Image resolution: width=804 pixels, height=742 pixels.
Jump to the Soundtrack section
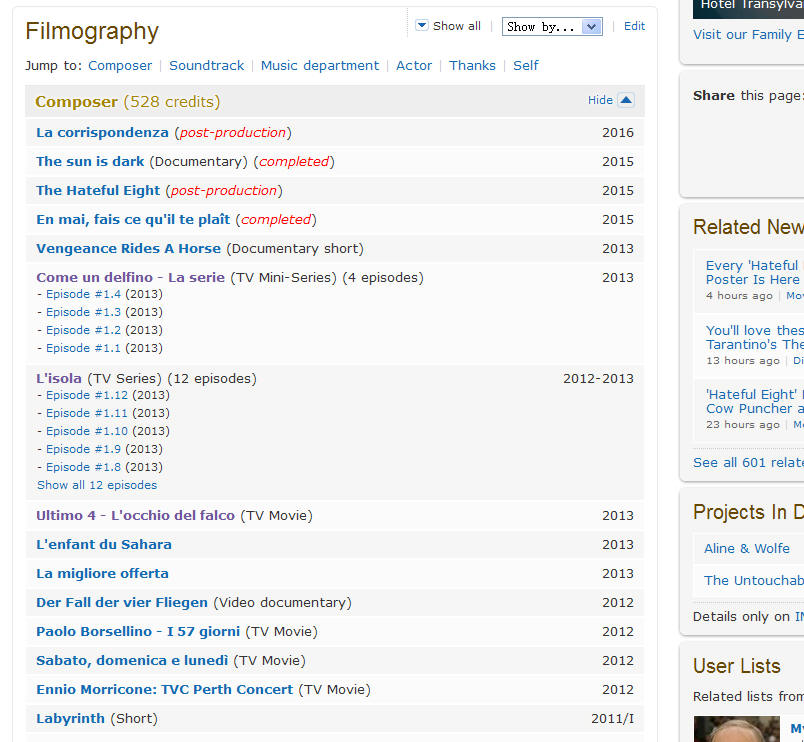(x=207, y=66)
